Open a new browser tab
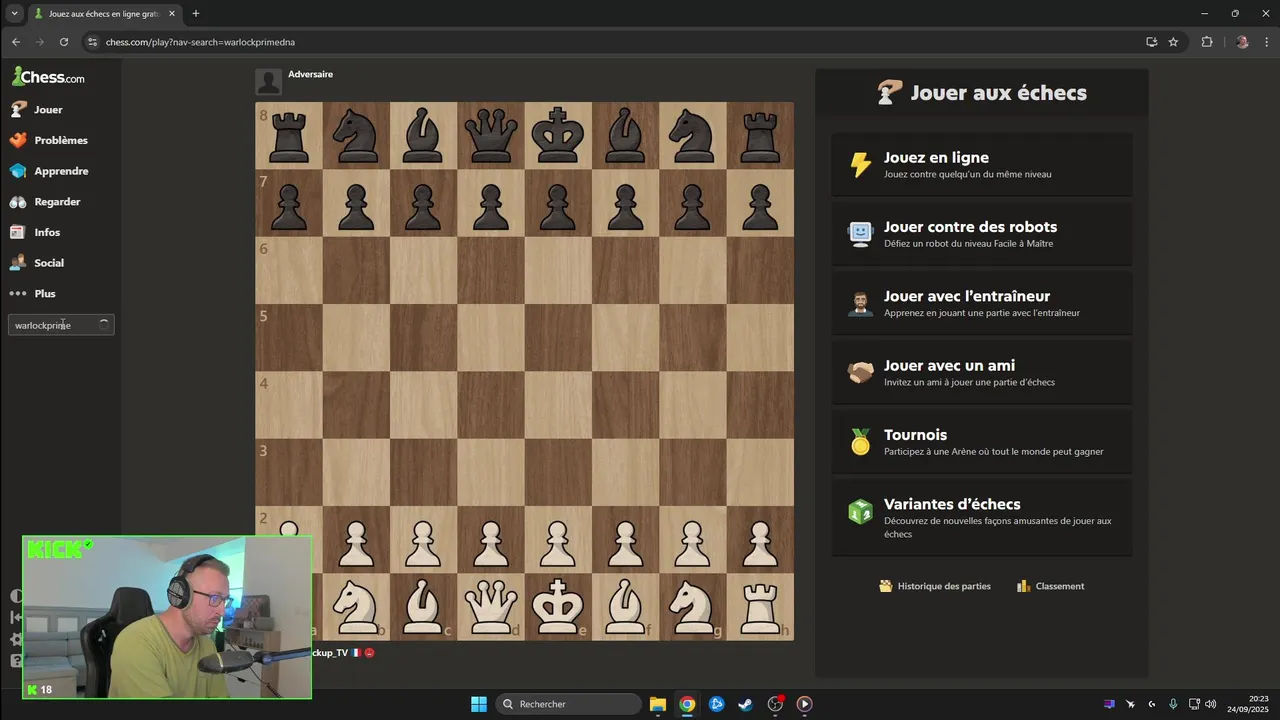This screenshot has height=720, width=1280. (x=195, y=13)
